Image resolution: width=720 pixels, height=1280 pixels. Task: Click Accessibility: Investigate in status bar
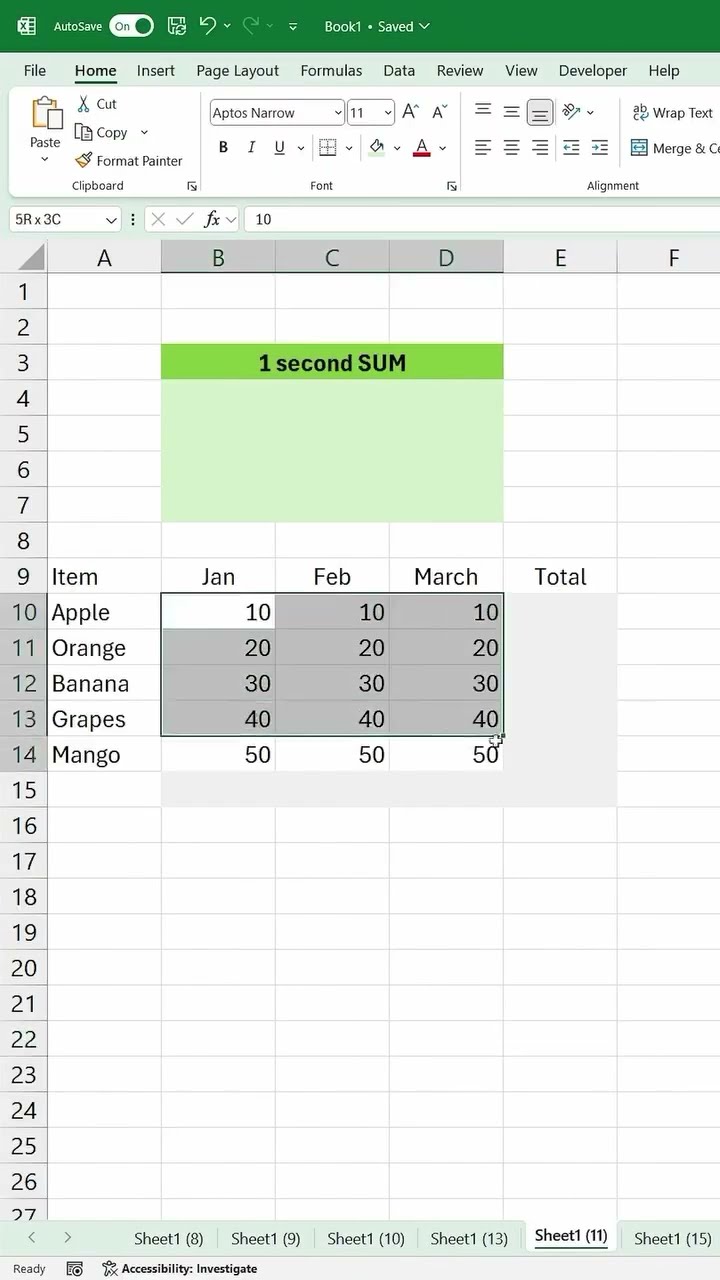click(180, 1269)
